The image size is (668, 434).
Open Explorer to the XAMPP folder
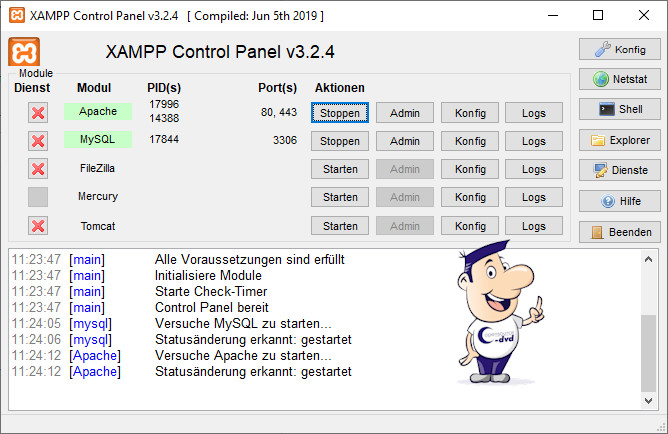[619, 141]
